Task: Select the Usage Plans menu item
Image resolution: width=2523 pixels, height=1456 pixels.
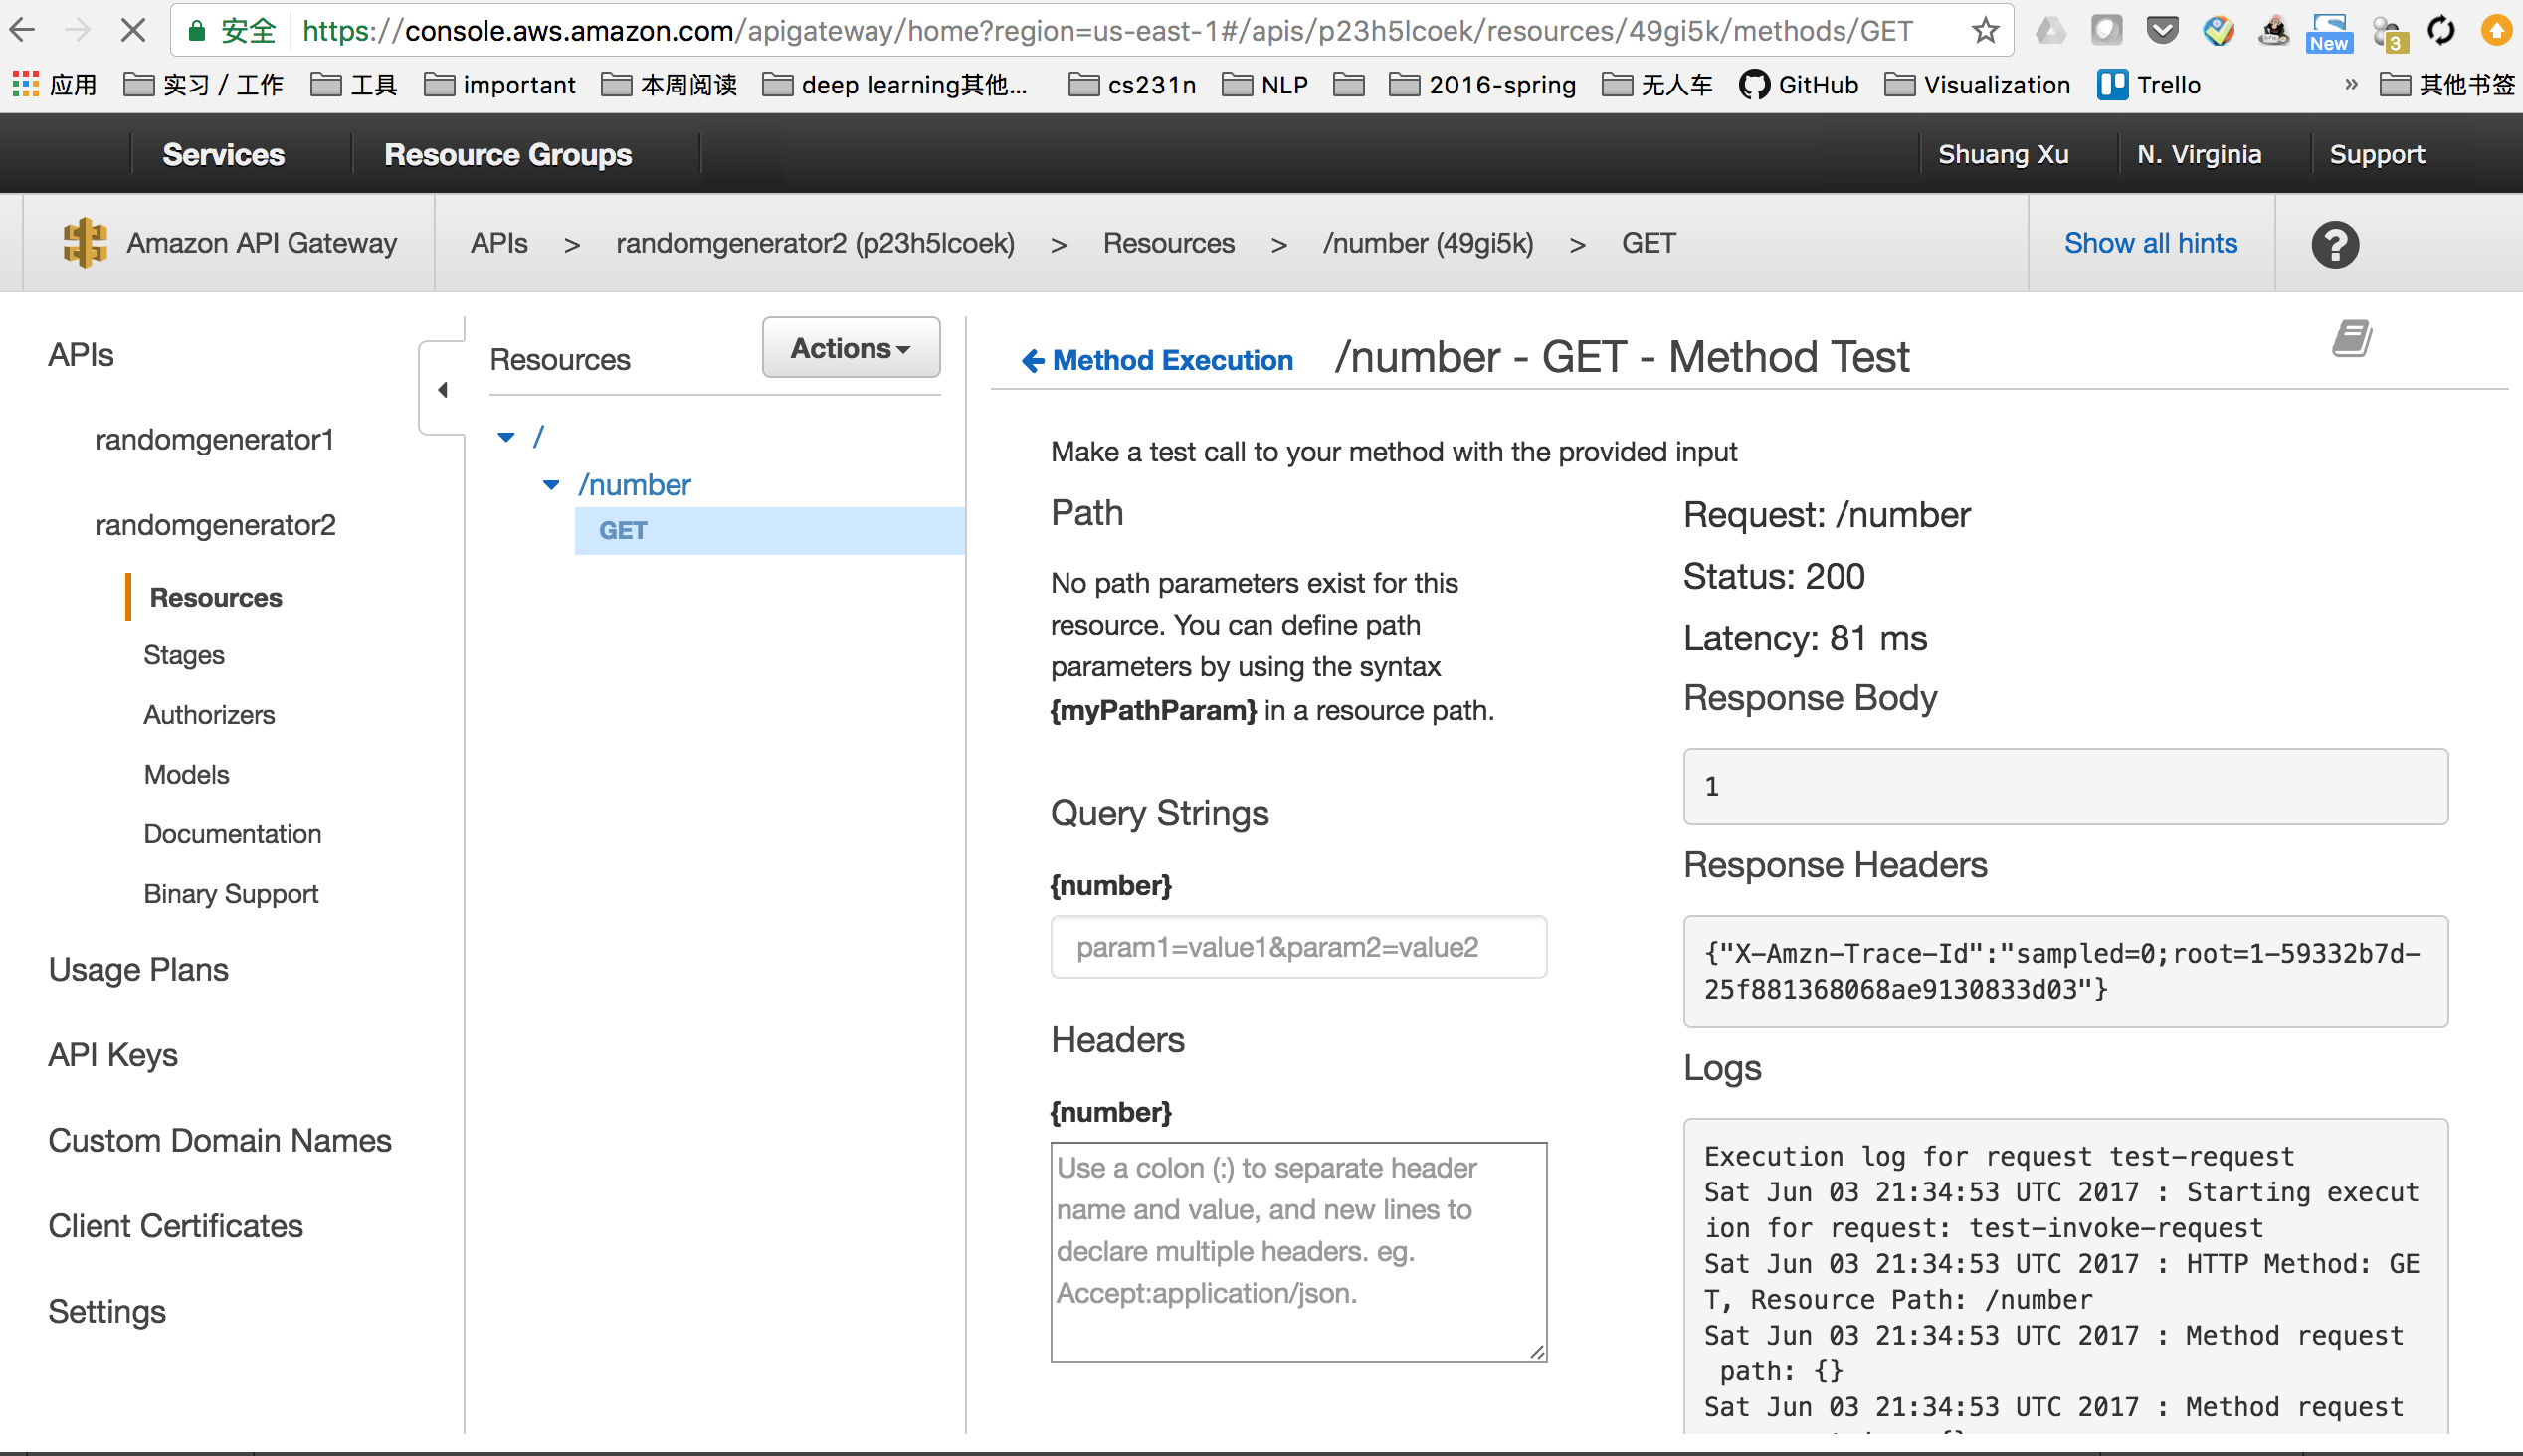Action: point(138,969)
